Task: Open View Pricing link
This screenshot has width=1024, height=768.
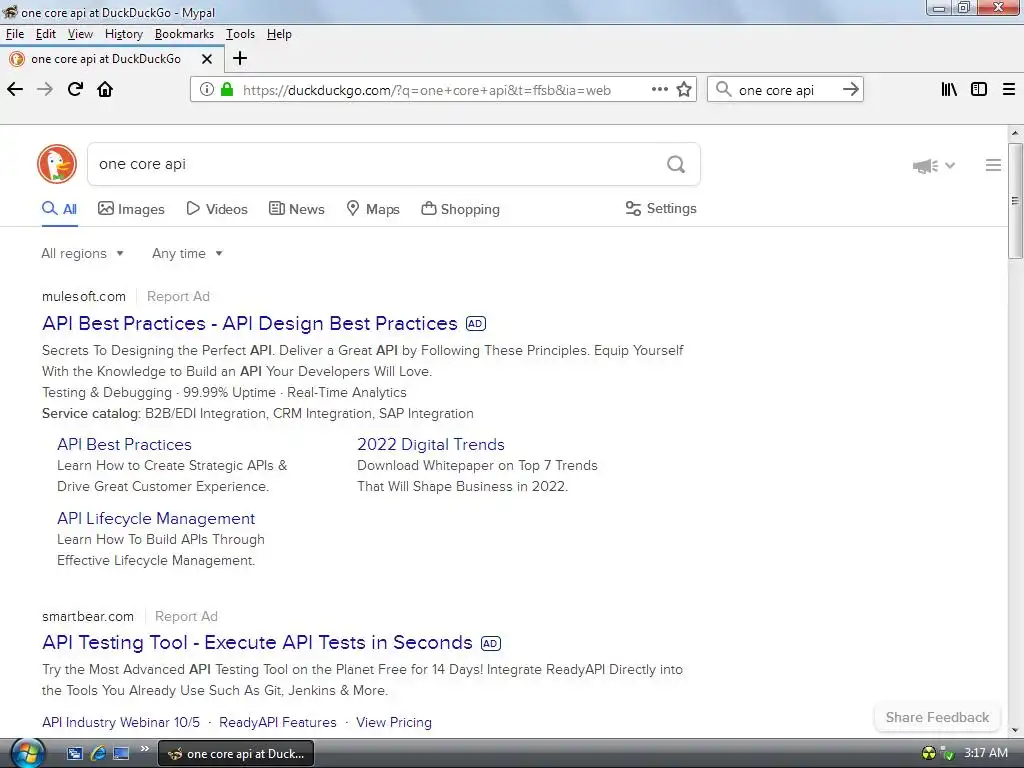Action: pos(394,722)
